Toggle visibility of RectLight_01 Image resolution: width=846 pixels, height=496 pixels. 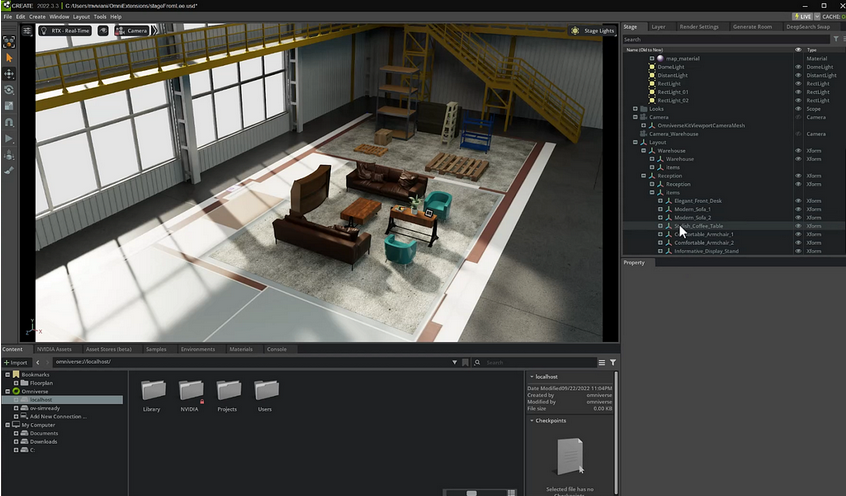(798, 92)
